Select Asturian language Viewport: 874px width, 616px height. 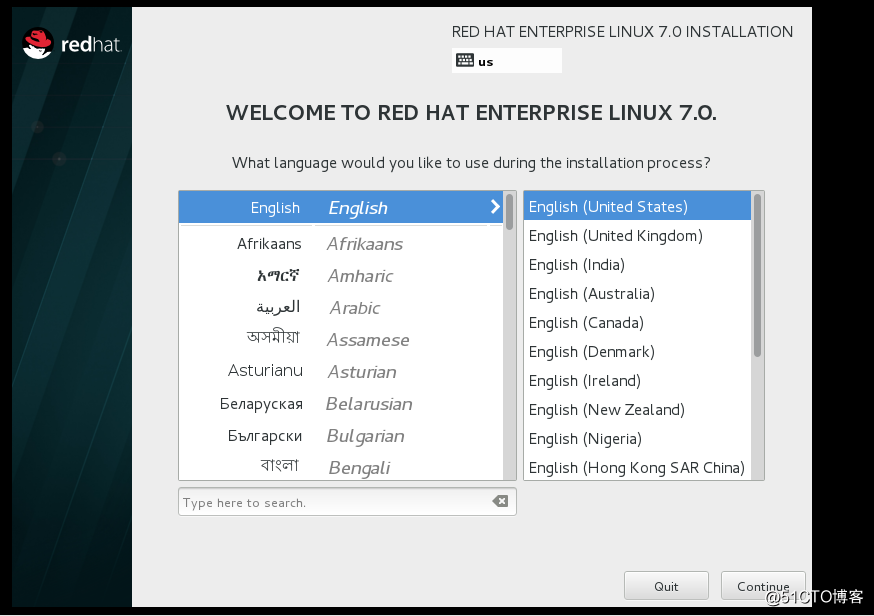click(341, 371)
